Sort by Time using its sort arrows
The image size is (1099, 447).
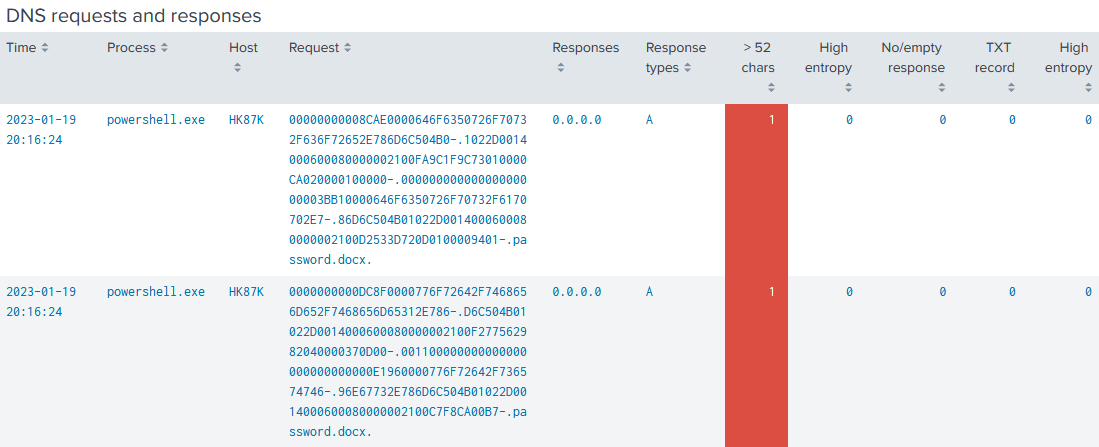coord(46,48)
